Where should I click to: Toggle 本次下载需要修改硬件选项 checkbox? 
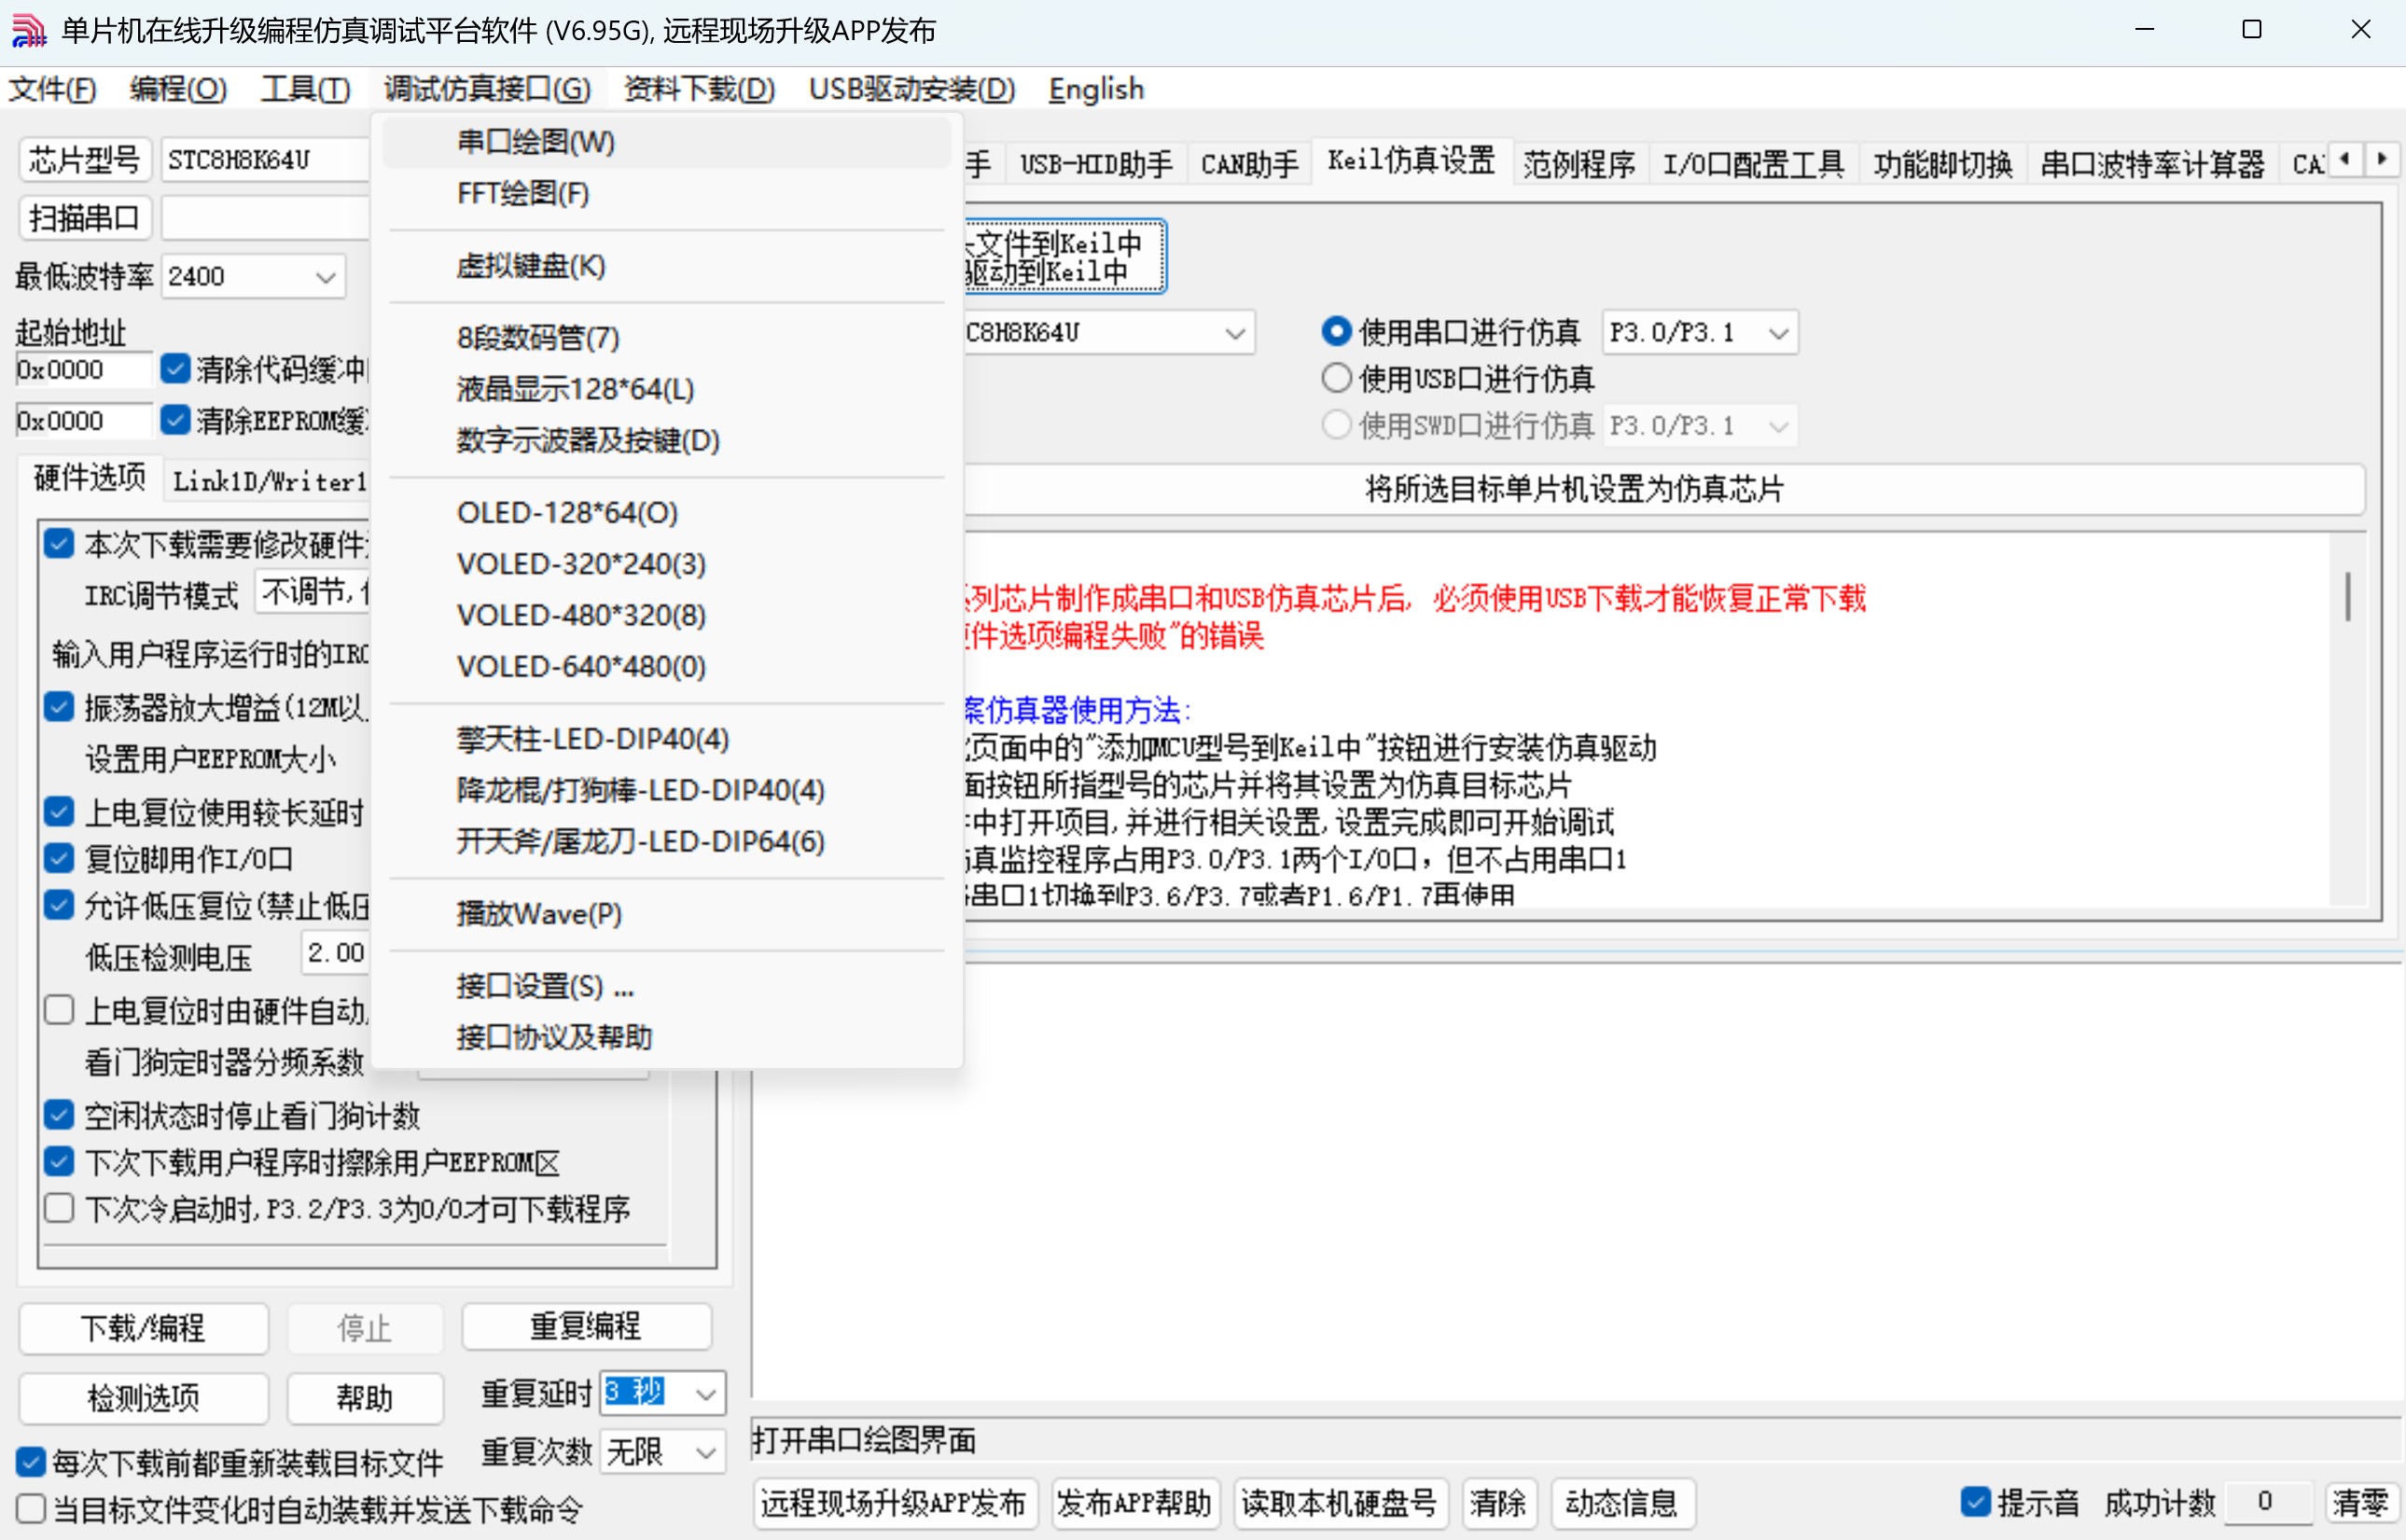coord(59,543)
